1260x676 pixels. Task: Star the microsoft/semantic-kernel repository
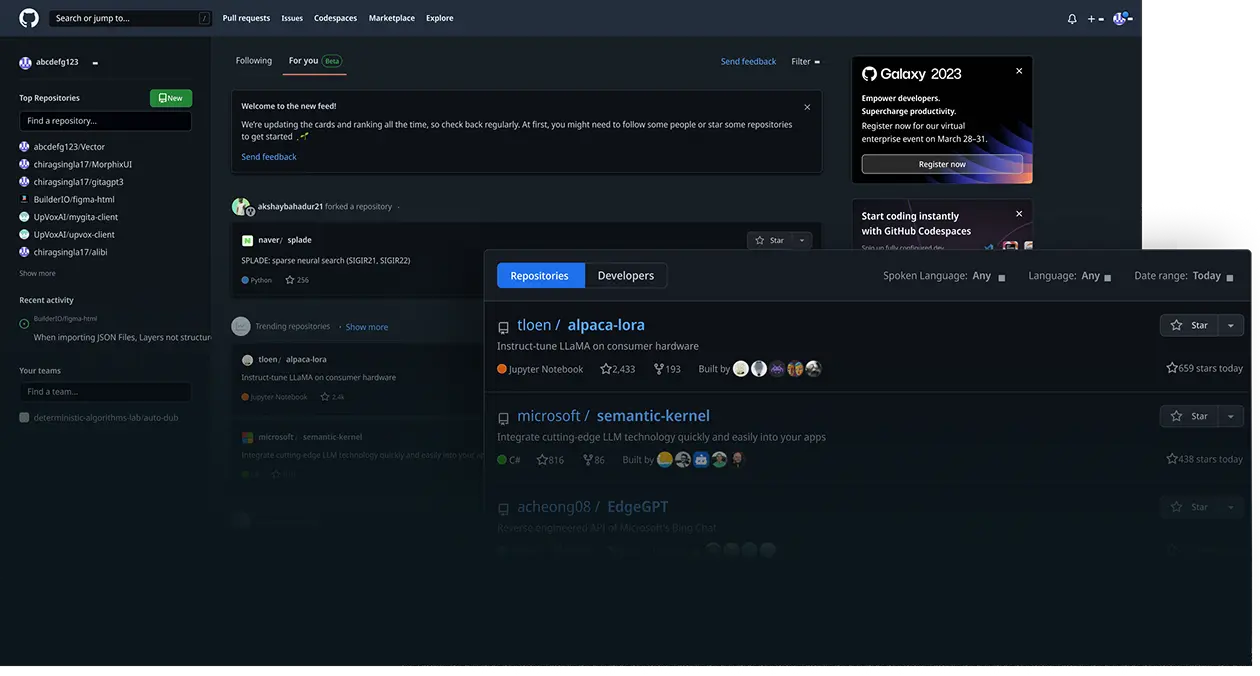(1189, 416)
